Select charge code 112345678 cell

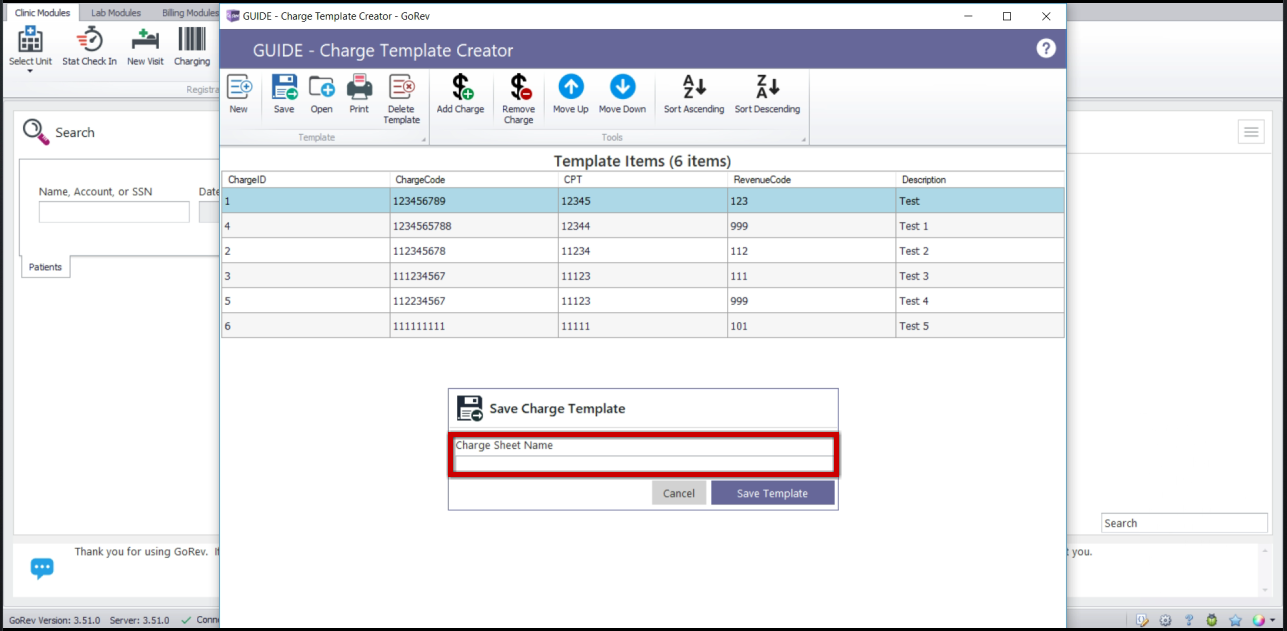coord(474,251)
